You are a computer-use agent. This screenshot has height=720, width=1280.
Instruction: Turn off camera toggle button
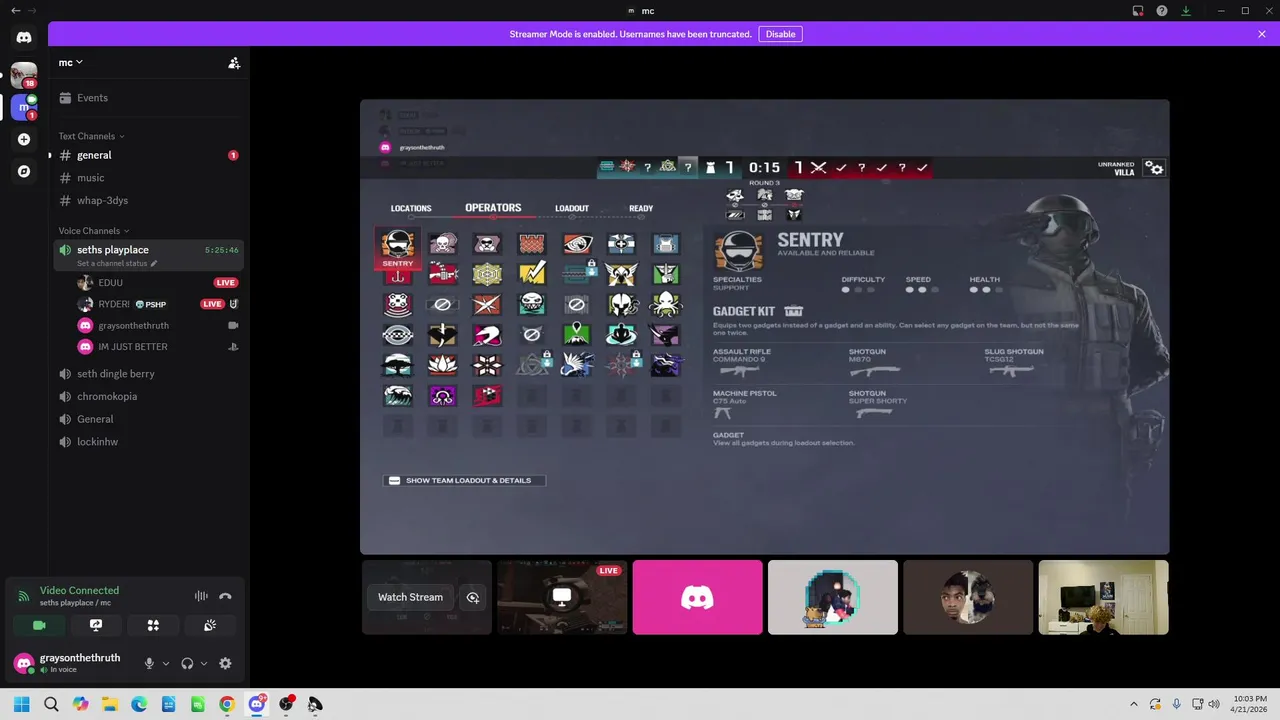(39, 625)
